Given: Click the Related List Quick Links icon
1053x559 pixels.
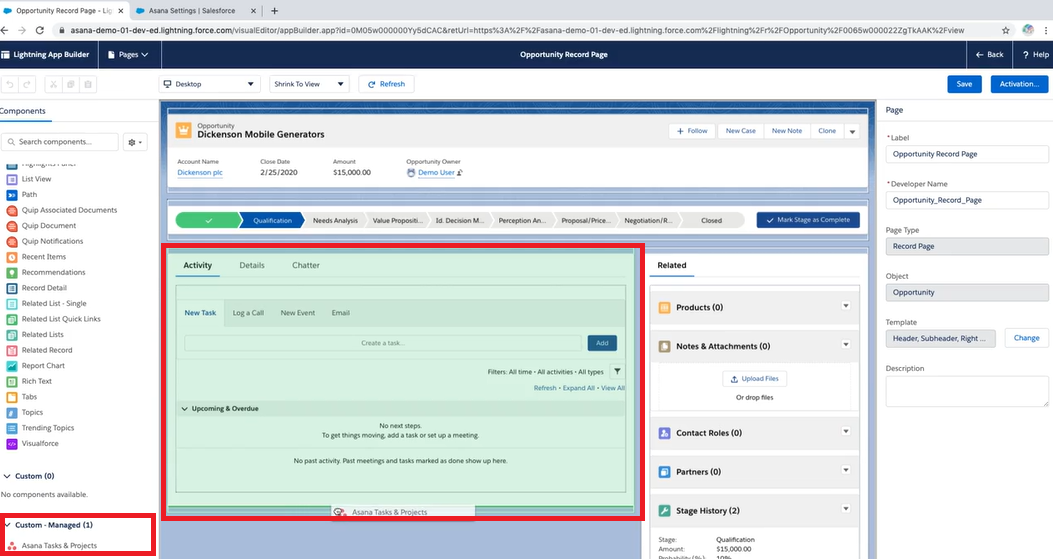Looking at the screenshot, I should click(x=11, y=319).
